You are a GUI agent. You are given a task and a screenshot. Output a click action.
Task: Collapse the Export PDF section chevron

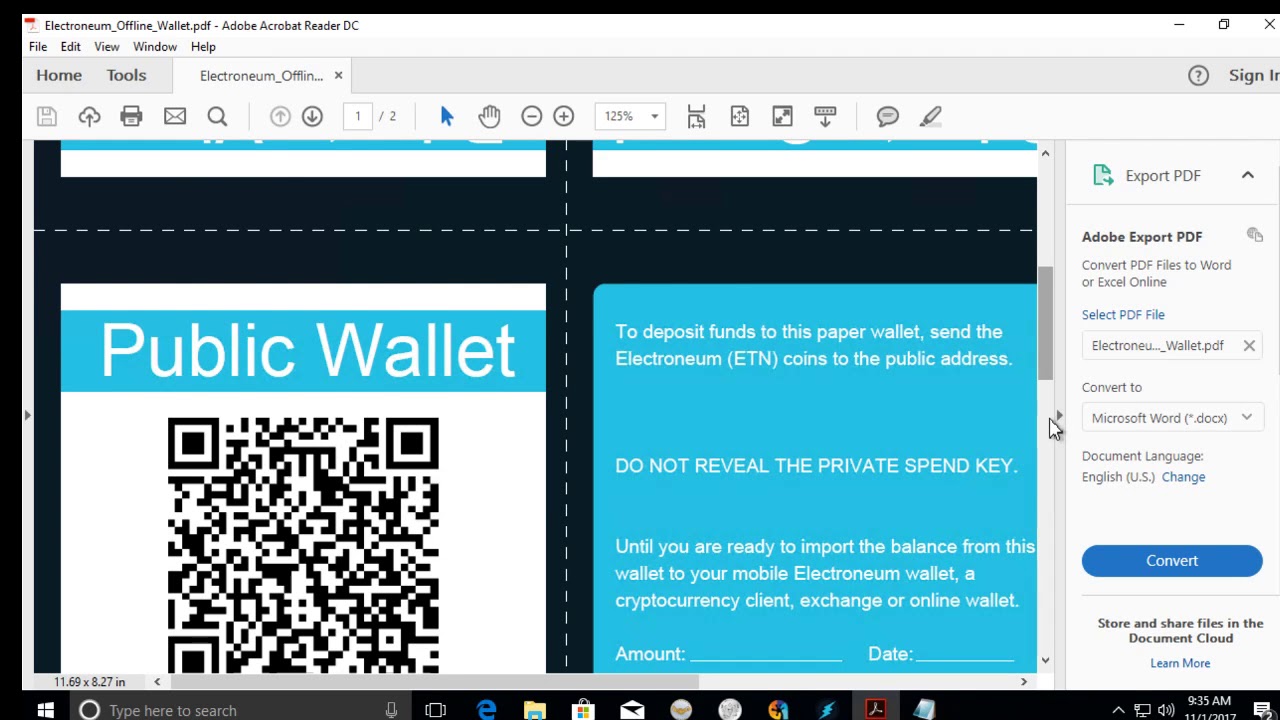1248,175
